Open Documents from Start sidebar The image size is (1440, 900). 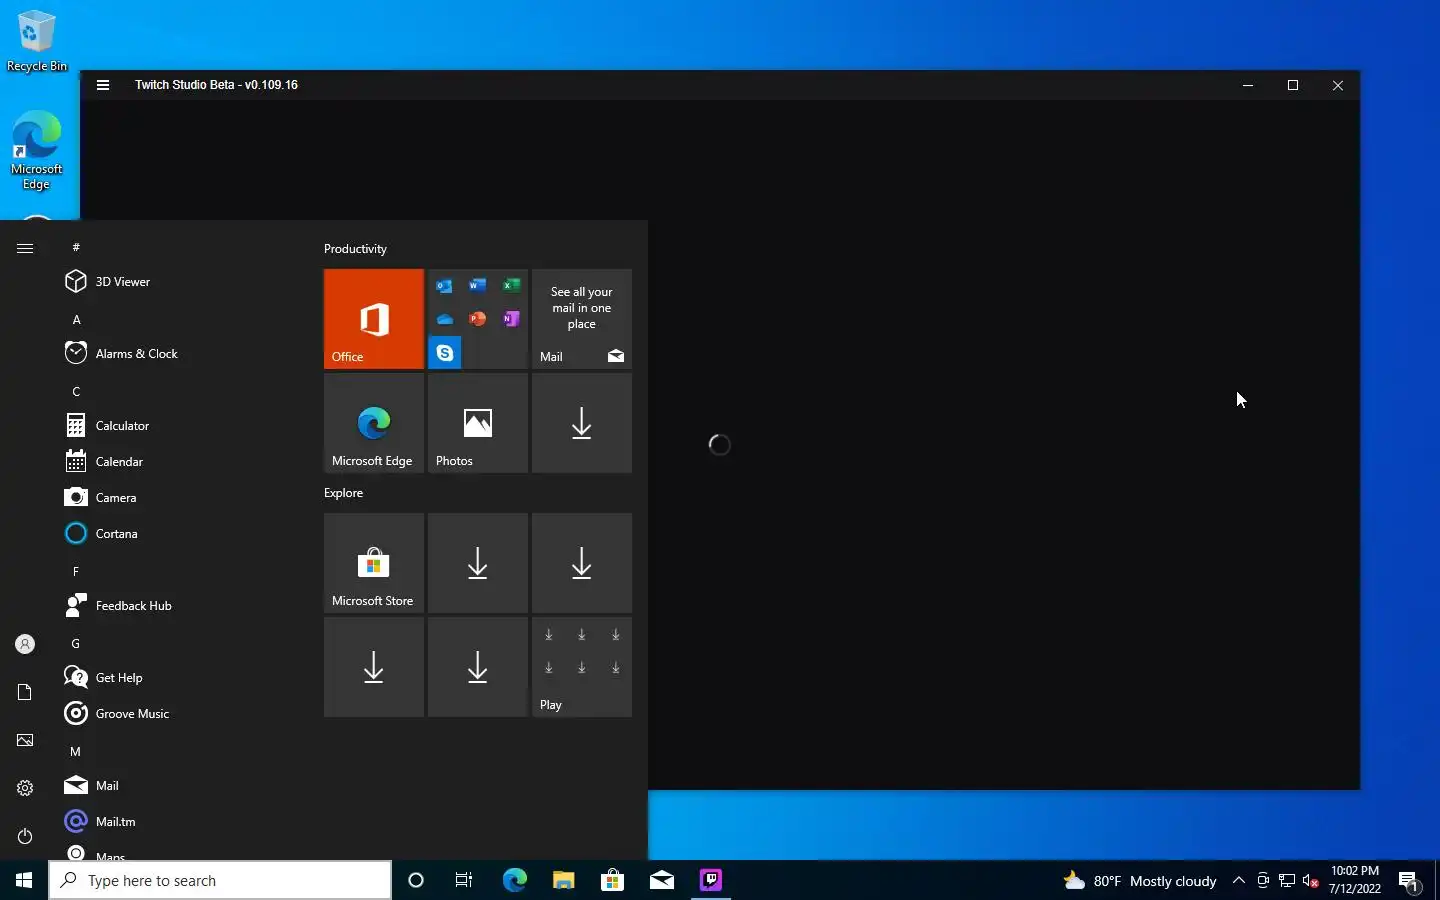pos(25,692)
